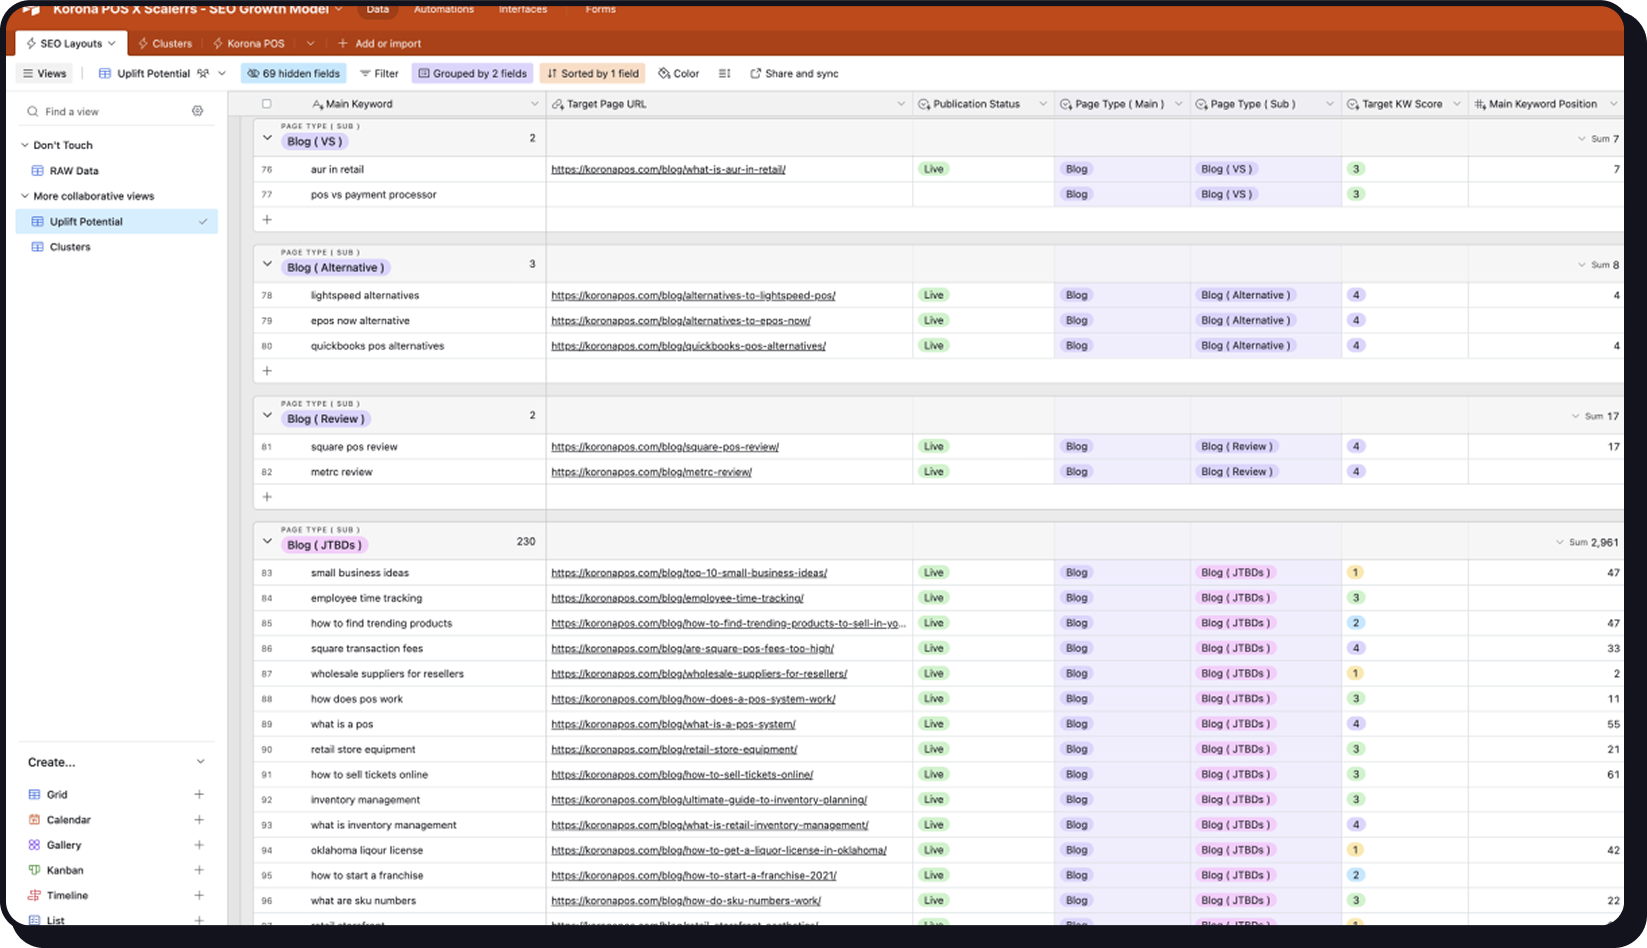Open the Interfaces top tab
This screenshot has width=1647, height=948.
tap(523, 9)
